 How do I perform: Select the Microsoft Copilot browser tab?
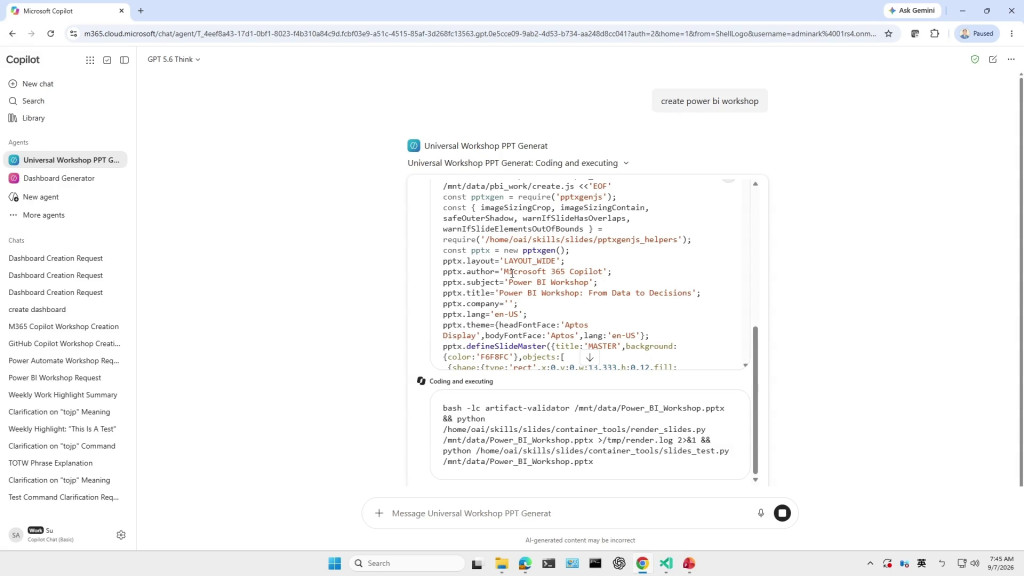click(68, 11)
